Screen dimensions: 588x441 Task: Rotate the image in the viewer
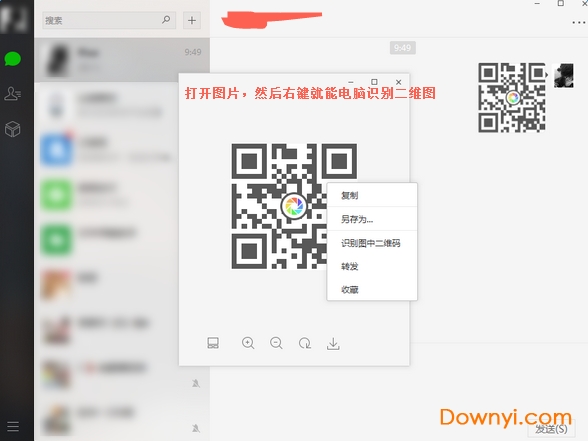(304, 343)
